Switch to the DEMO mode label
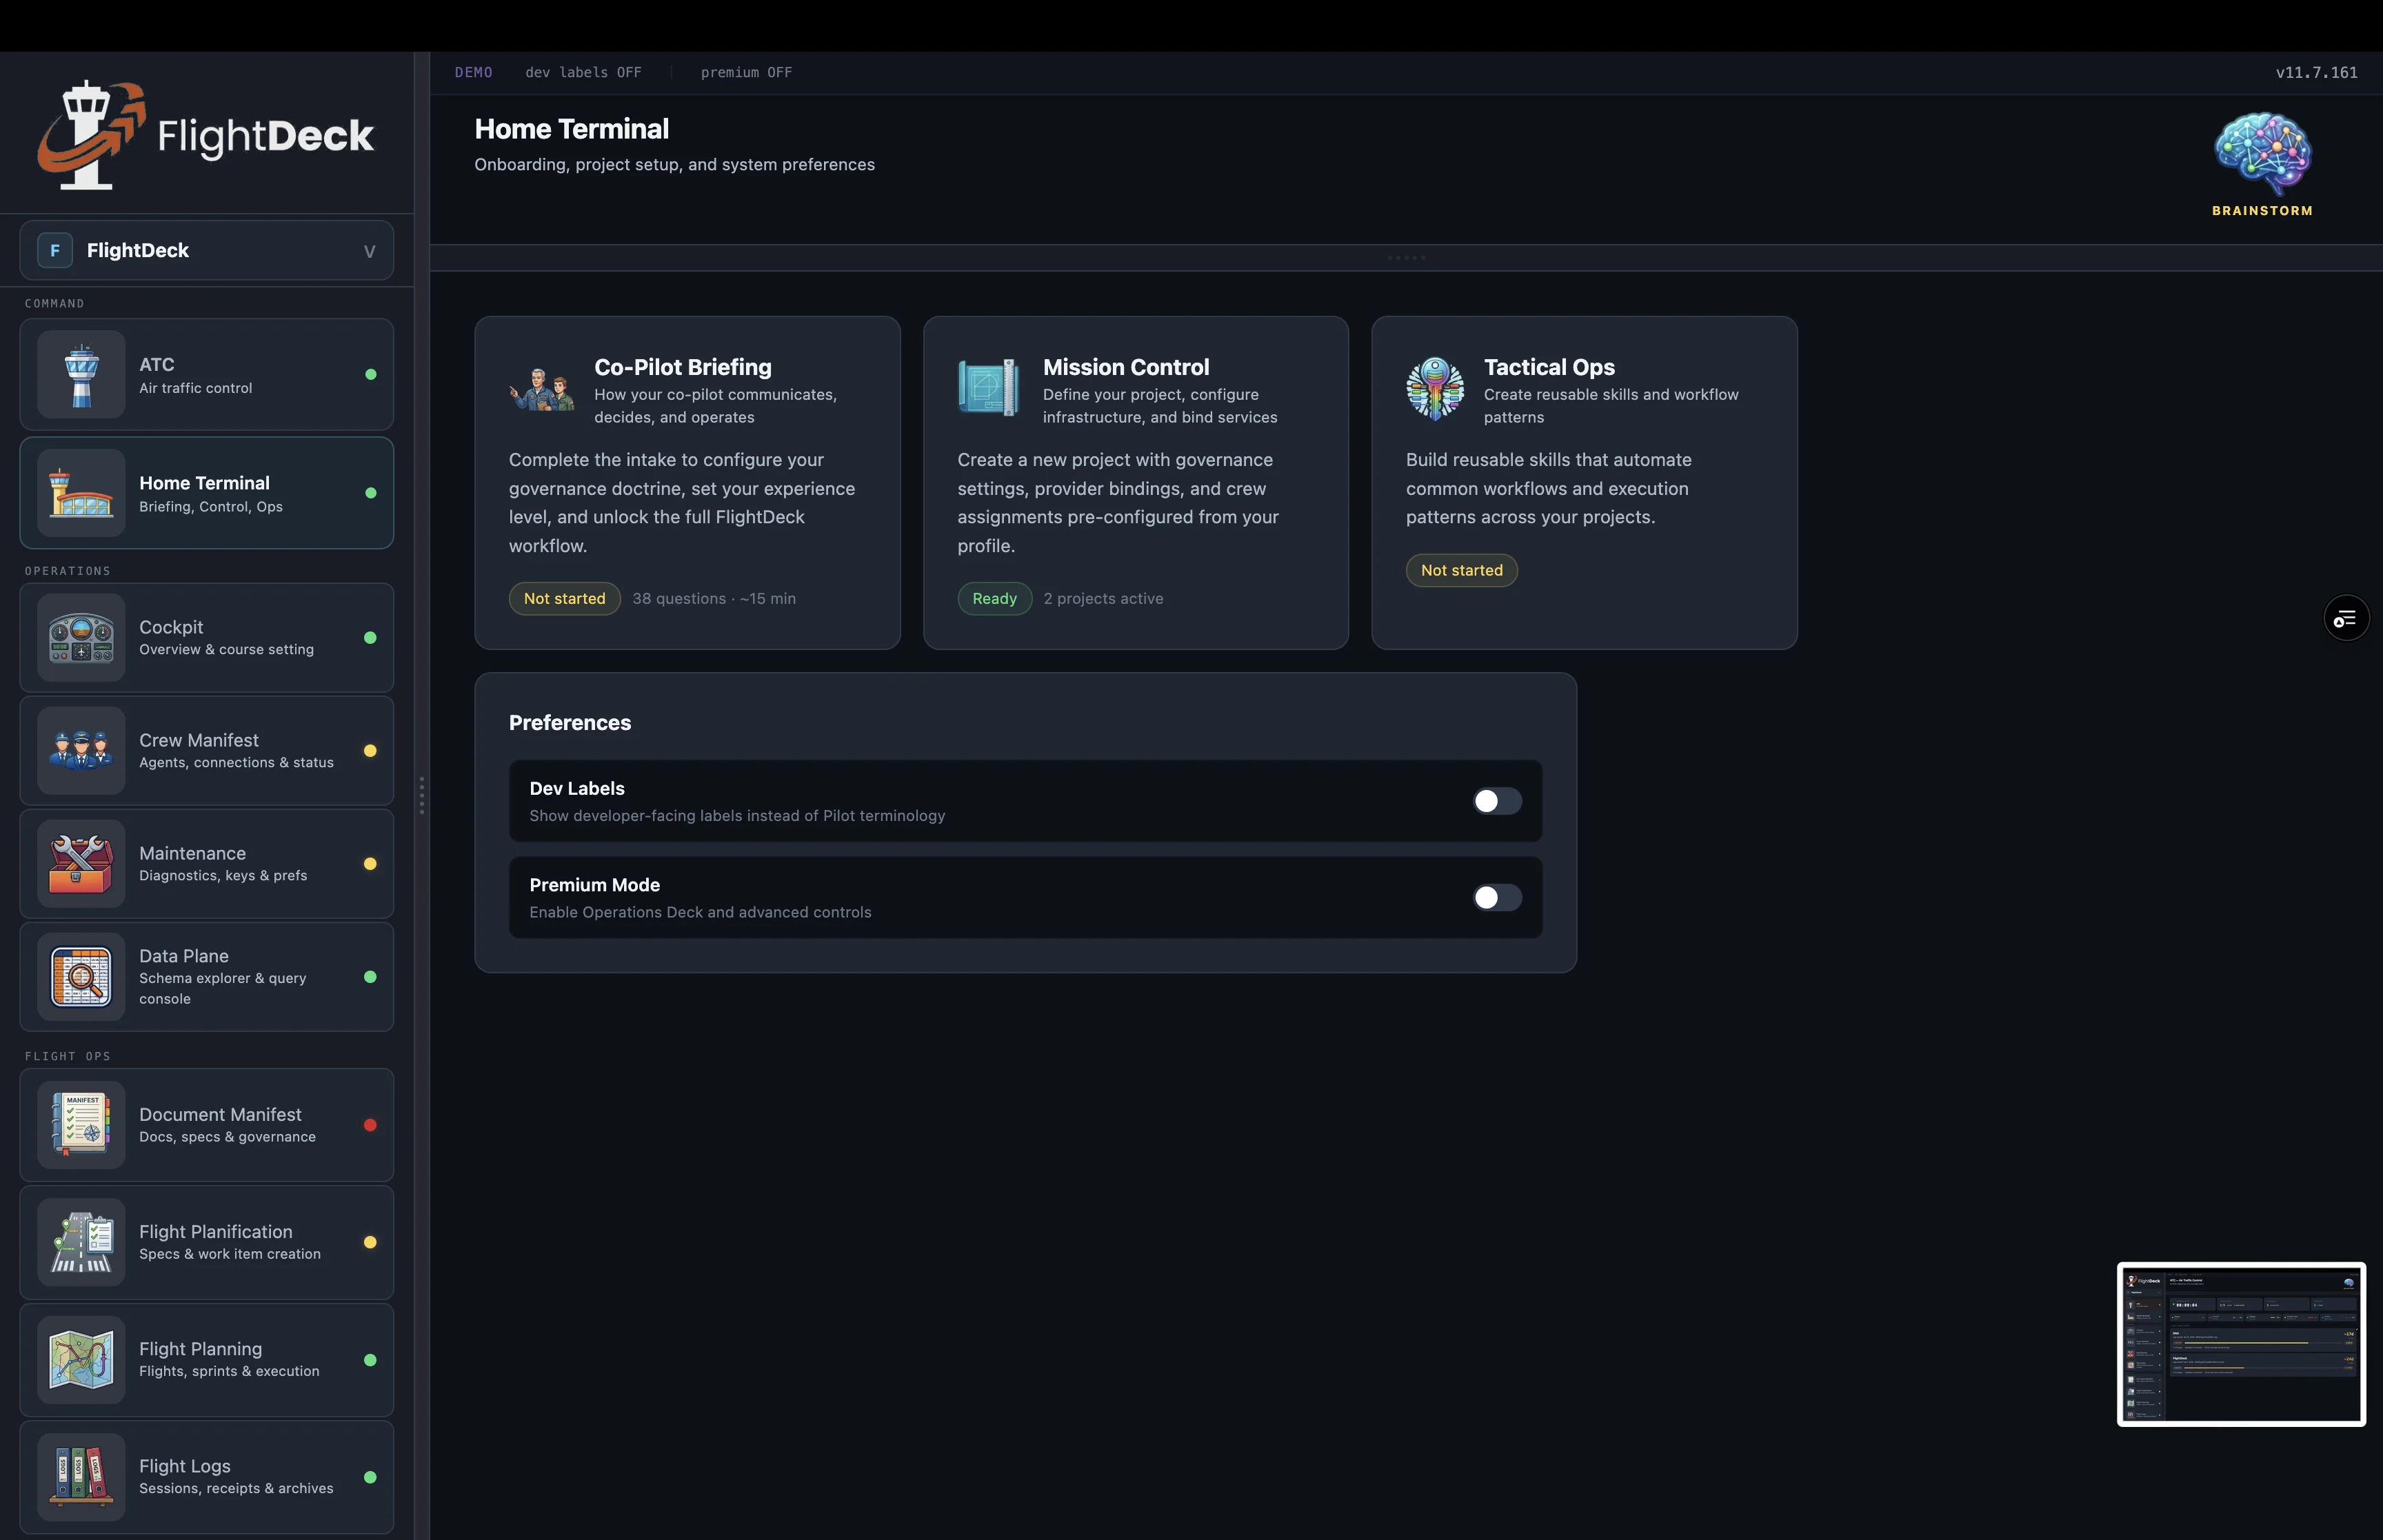2383x1540 pixels. [x=474, y=72]
